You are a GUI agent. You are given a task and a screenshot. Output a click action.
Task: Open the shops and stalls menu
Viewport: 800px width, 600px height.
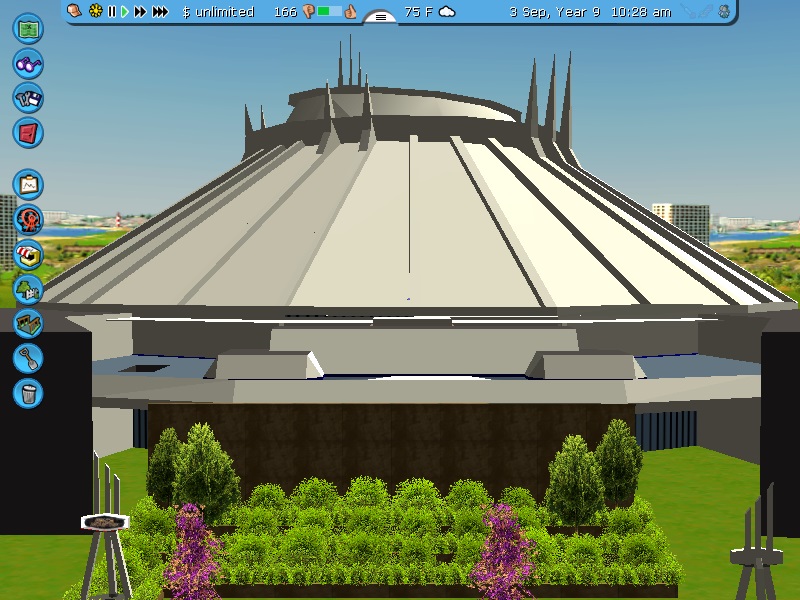coord(28,254)
